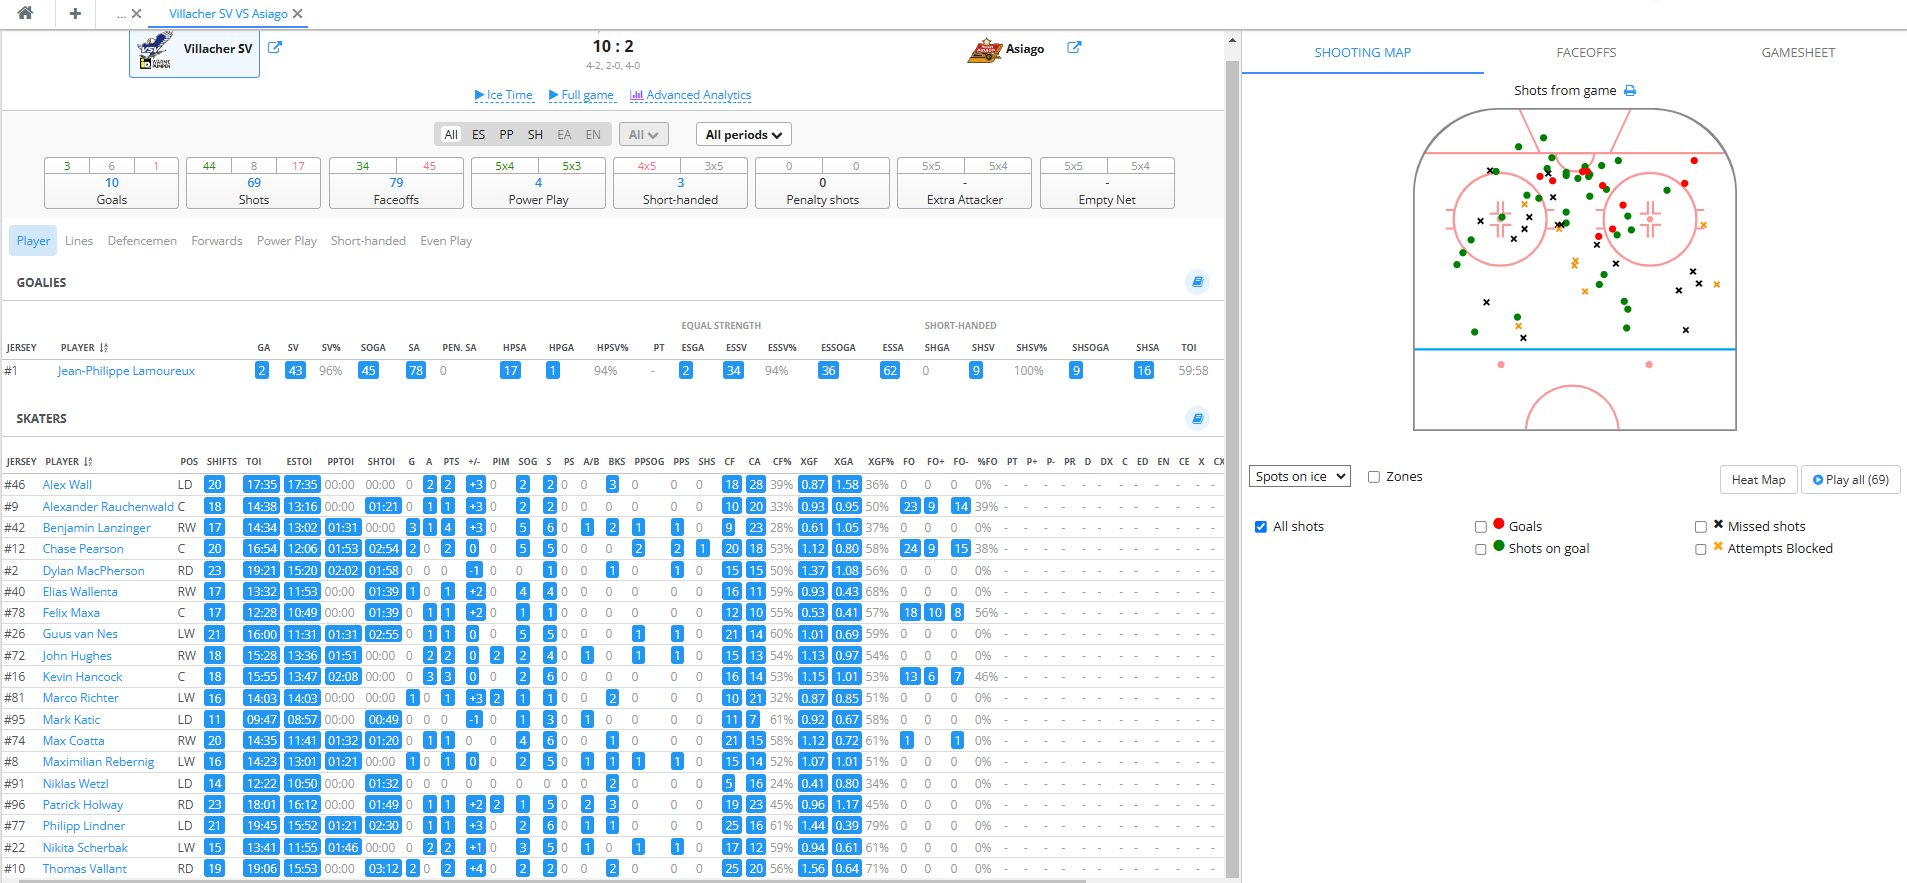Open Villacher SV external link icon
Viewport: 1907px width, 883px height.
[x=275, y=47]
